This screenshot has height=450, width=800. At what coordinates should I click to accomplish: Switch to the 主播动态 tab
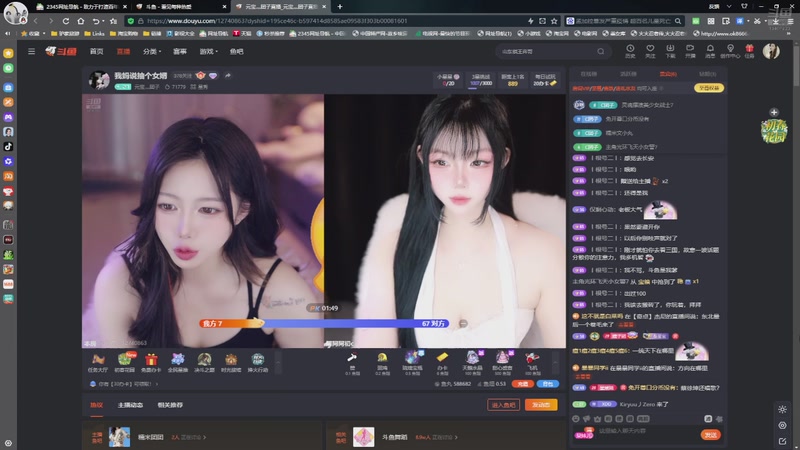pos(130,405)
